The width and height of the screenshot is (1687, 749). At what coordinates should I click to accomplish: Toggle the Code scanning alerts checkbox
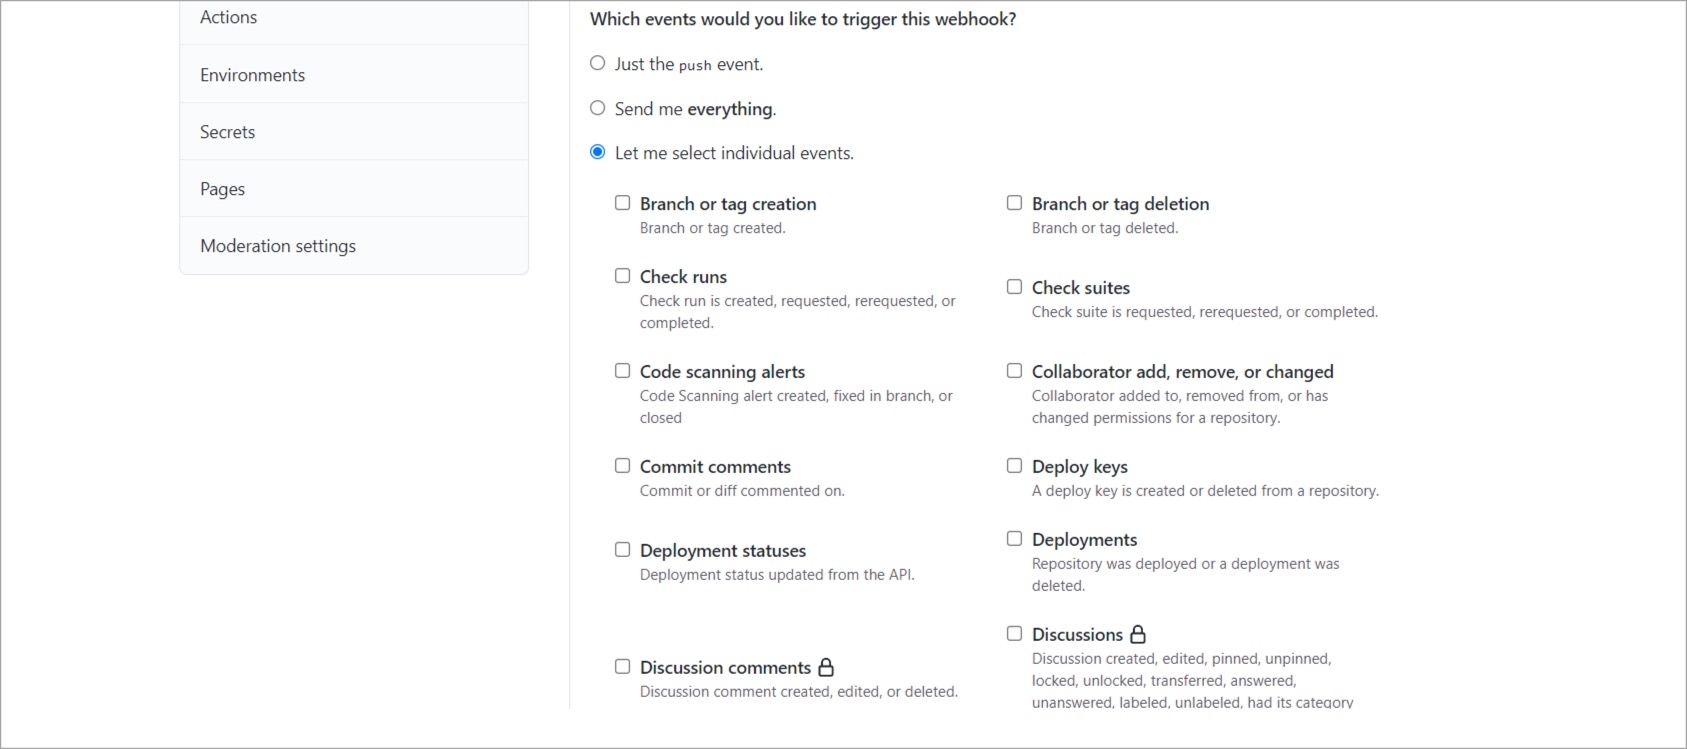(622, 371)
